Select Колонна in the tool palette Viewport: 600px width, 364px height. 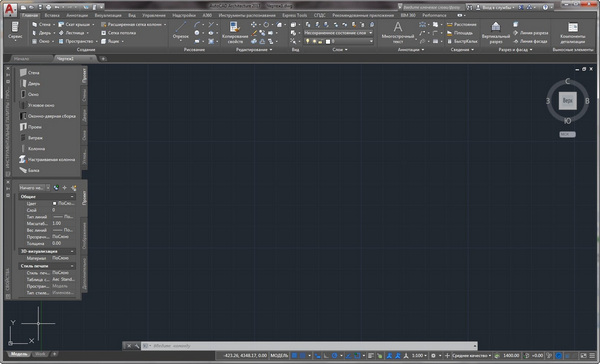point(32,149)
